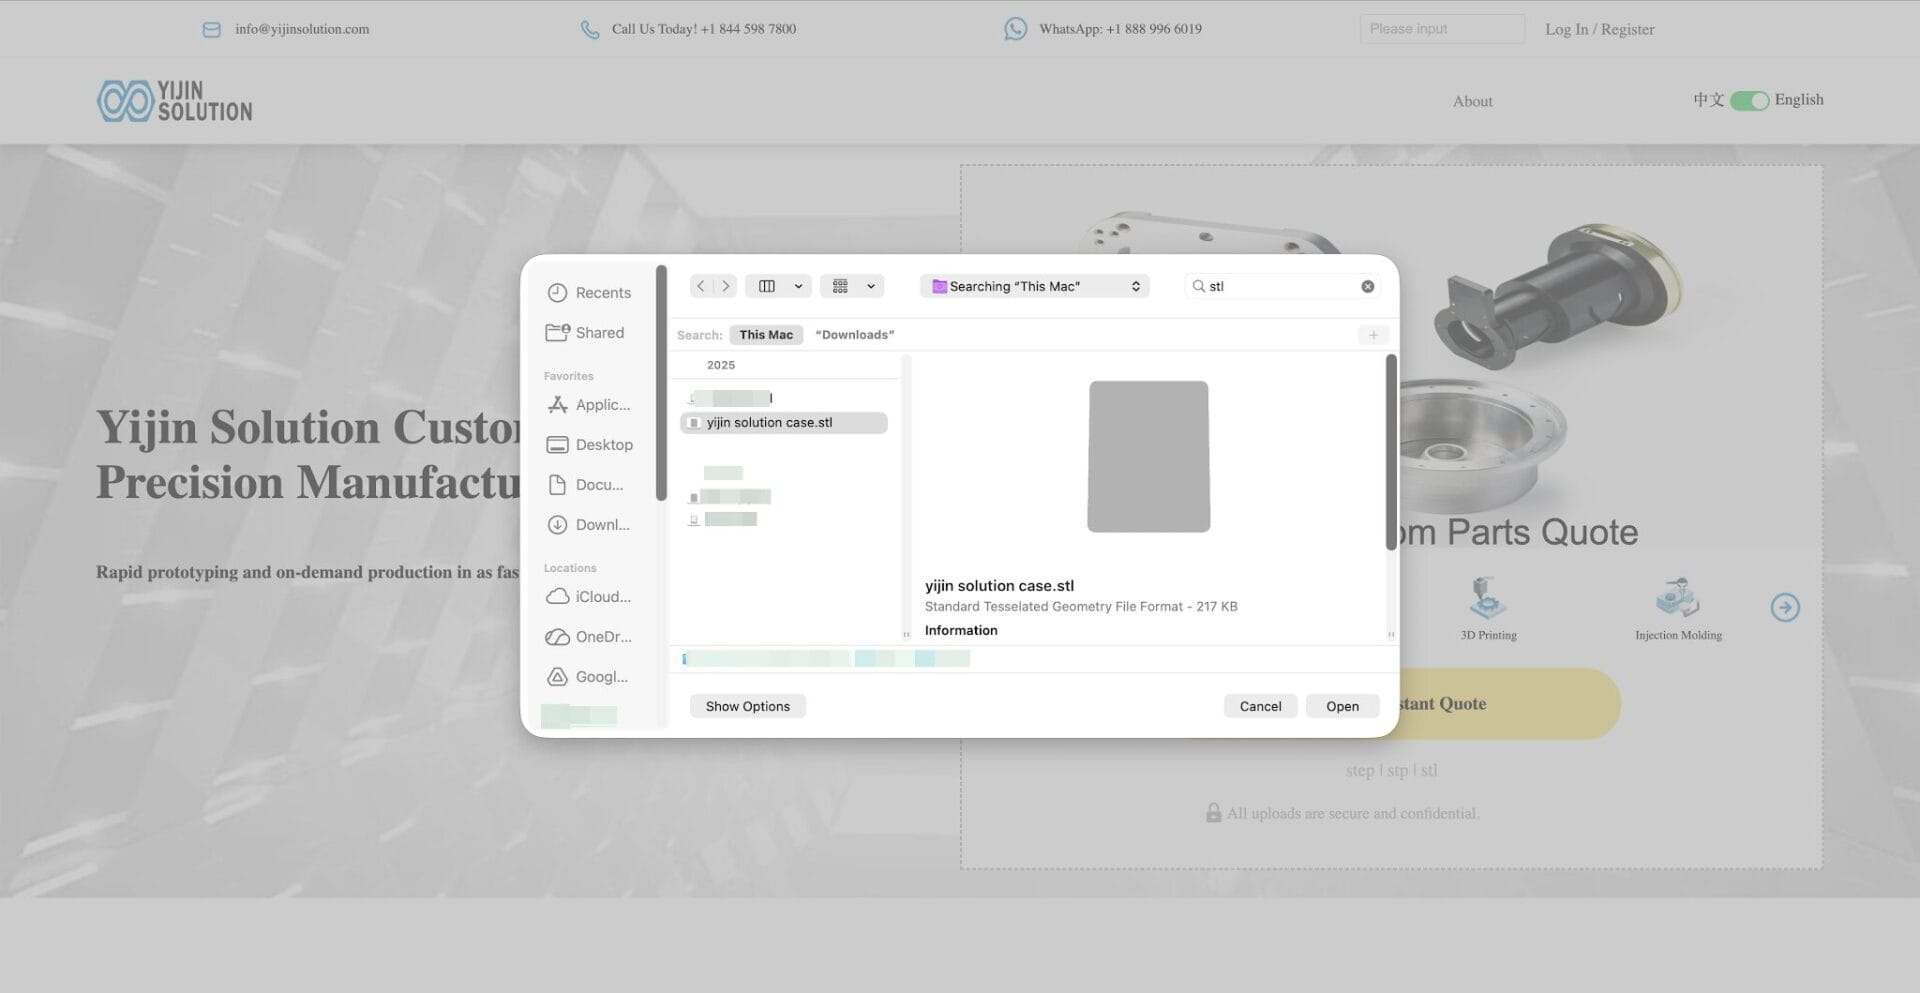Open the item grouping dropdown
The height and width of the screenshot is (993, 1920).
click(x=852, y=286)
